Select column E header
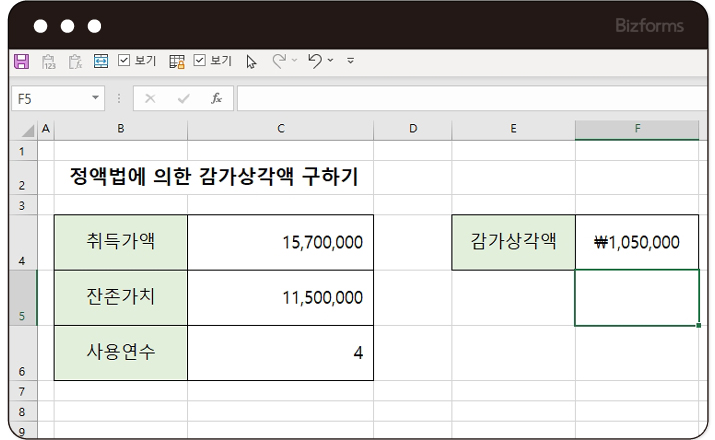Viewport: 715px width, 440px height. (x=513, y=129)
